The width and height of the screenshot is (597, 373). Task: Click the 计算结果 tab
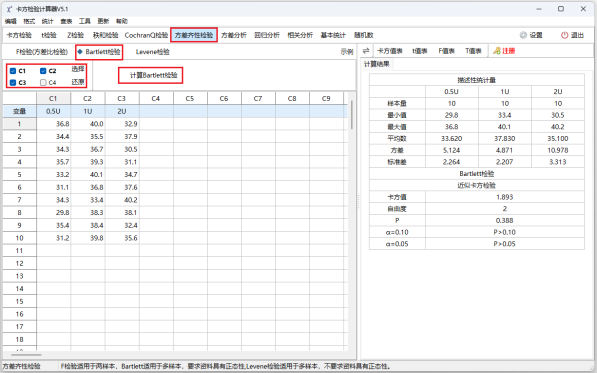click(377, 64)
